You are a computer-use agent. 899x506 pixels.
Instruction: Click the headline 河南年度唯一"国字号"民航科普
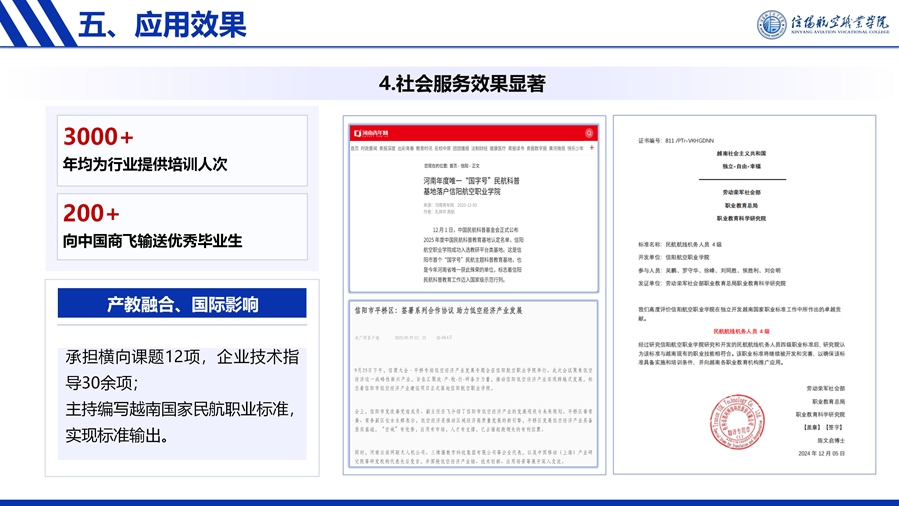point(471,181)
